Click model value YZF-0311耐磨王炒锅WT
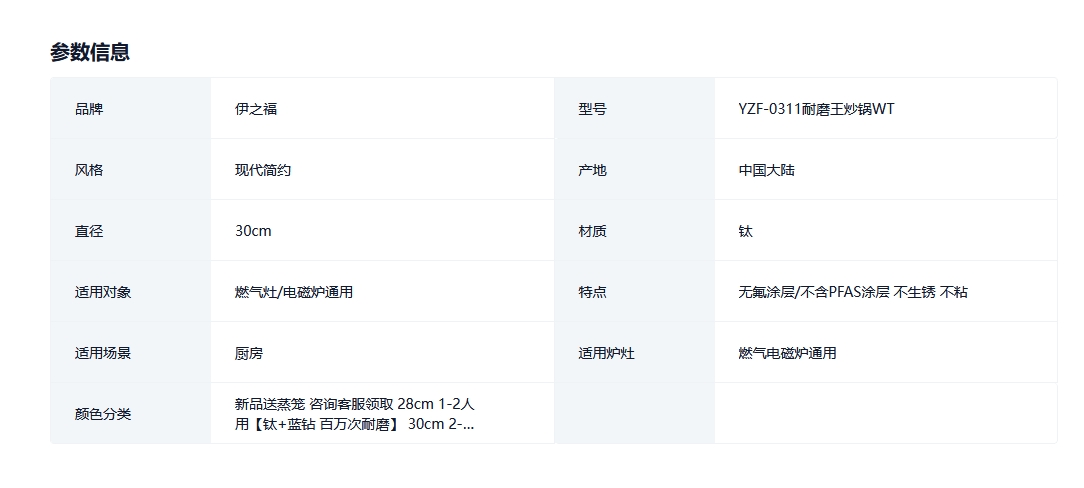This screenshot has width=1084, height=488. click(x=816, y=109)
